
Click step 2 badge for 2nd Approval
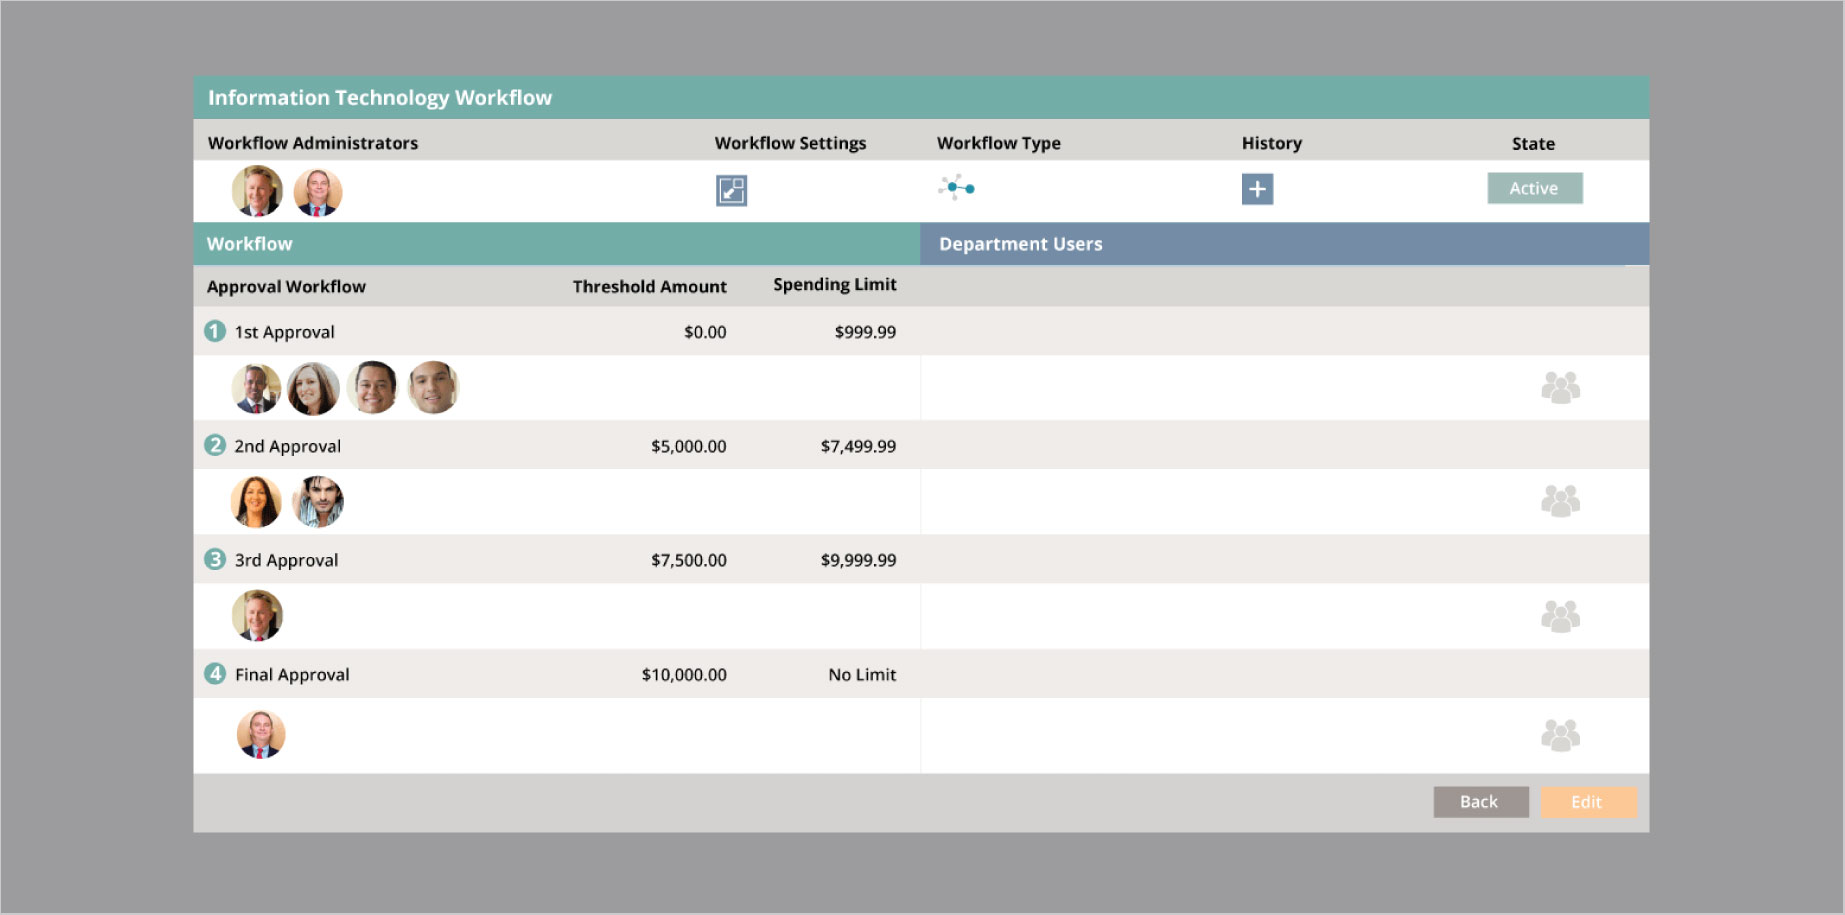tap(215, 445)
